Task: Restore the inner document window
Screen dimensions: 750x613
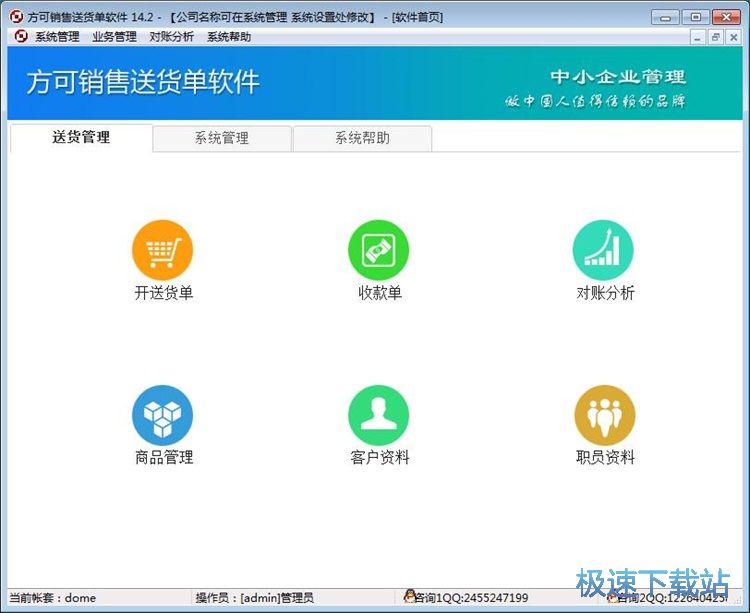Action: point(716,37)
